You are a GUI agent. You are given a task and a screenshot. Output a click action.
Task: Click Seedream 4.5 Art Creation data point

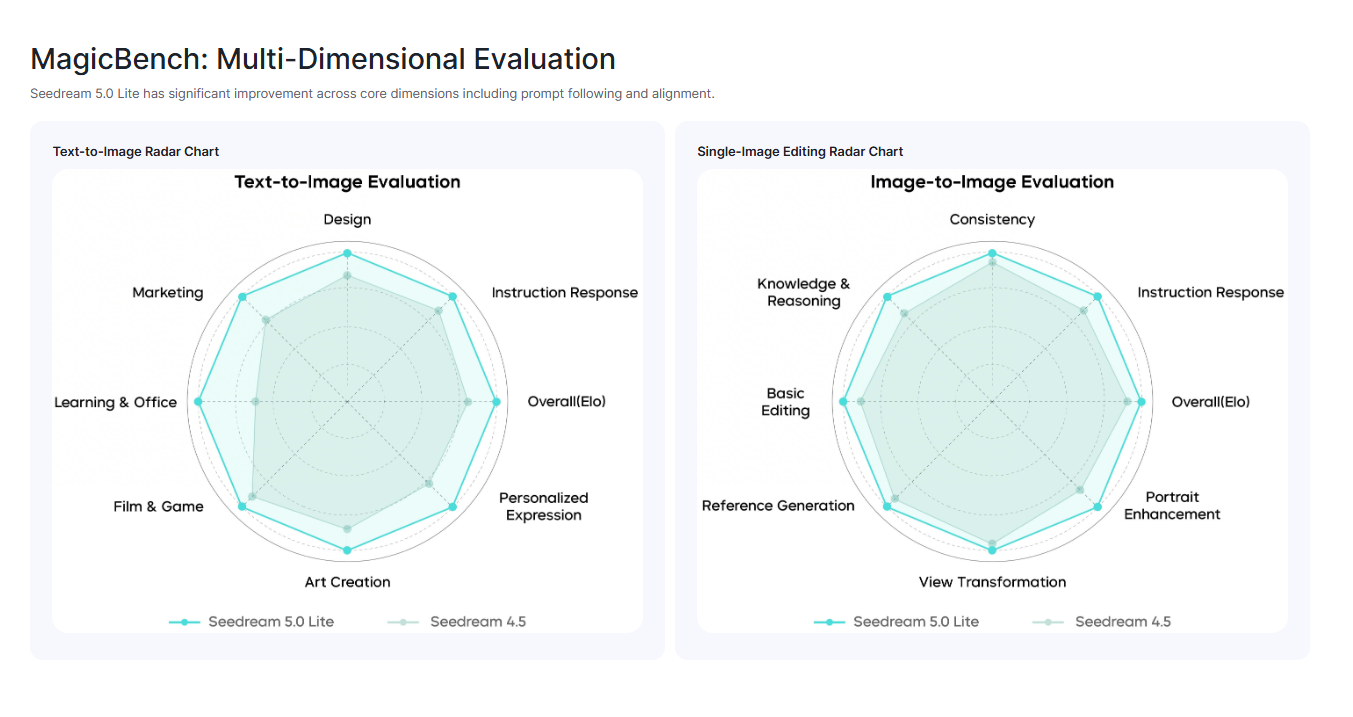click(x=347, y=528)
